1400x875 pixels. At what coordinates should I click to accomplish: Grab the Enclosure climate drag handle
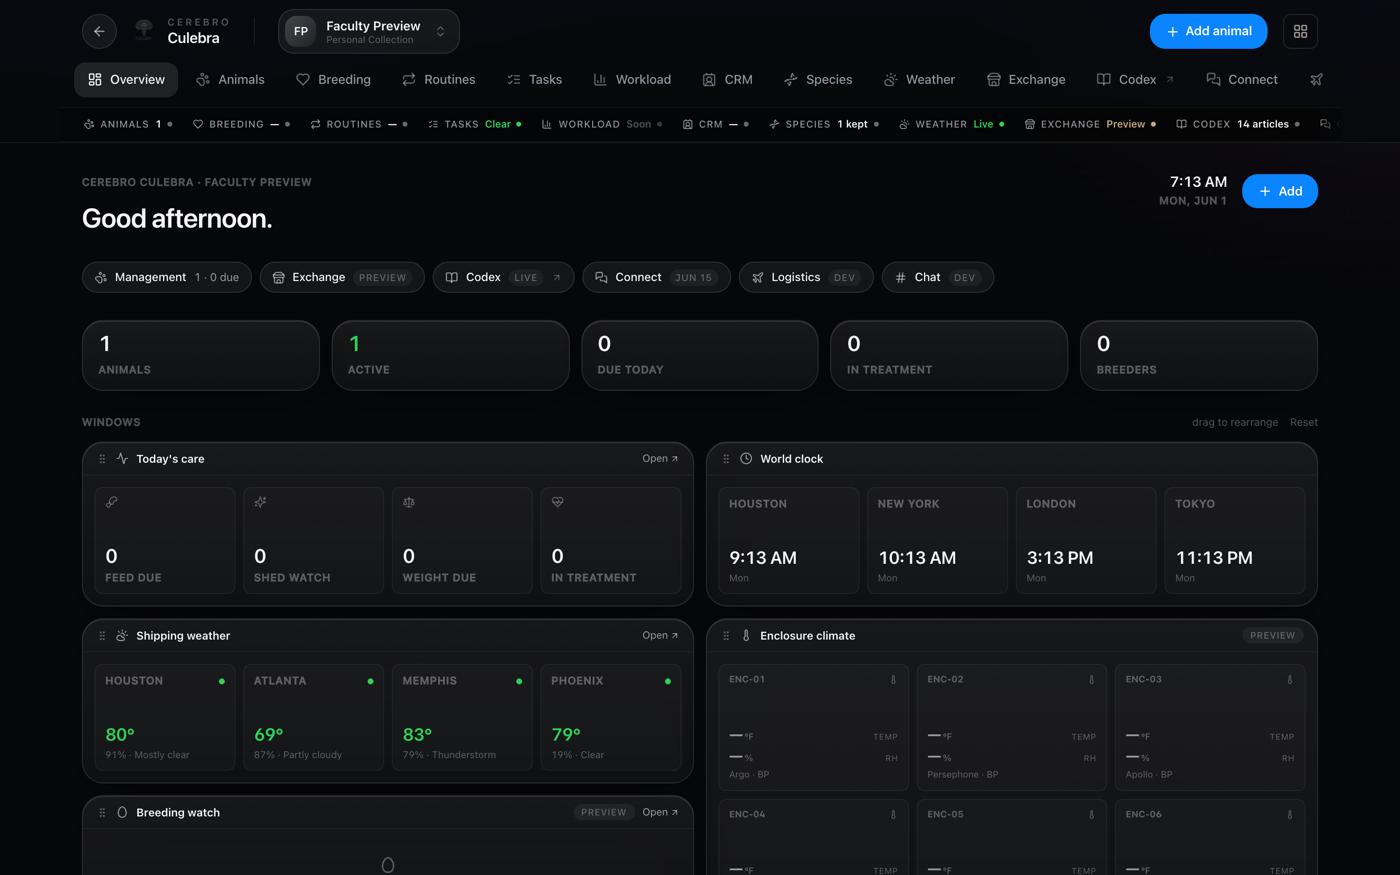726,636
